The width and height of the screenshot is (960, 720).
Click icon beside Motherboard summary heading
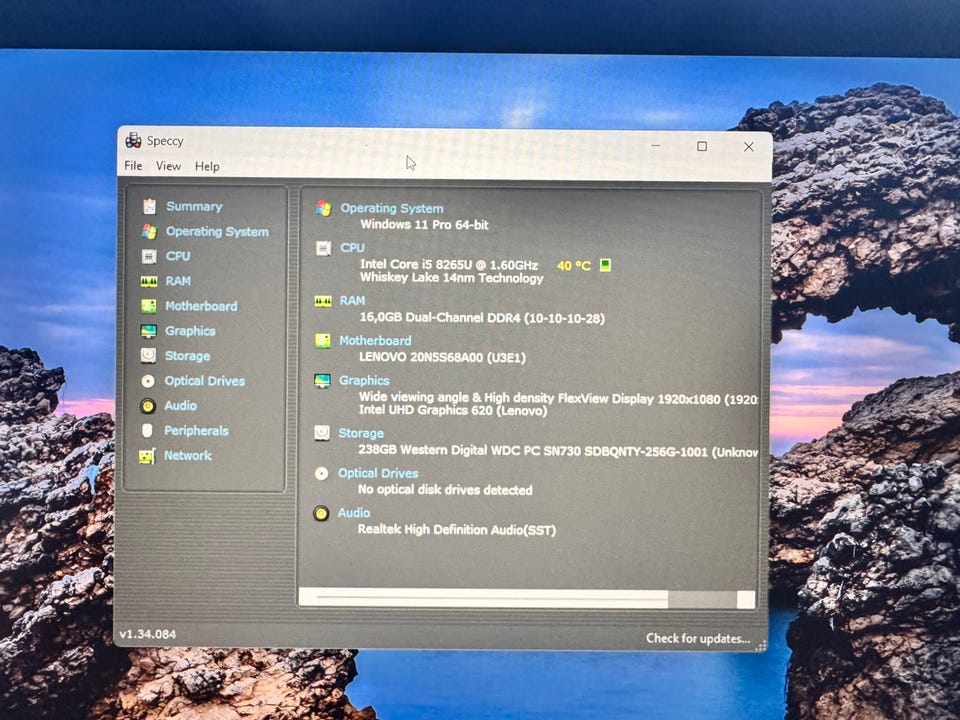[x=323, y=340]
